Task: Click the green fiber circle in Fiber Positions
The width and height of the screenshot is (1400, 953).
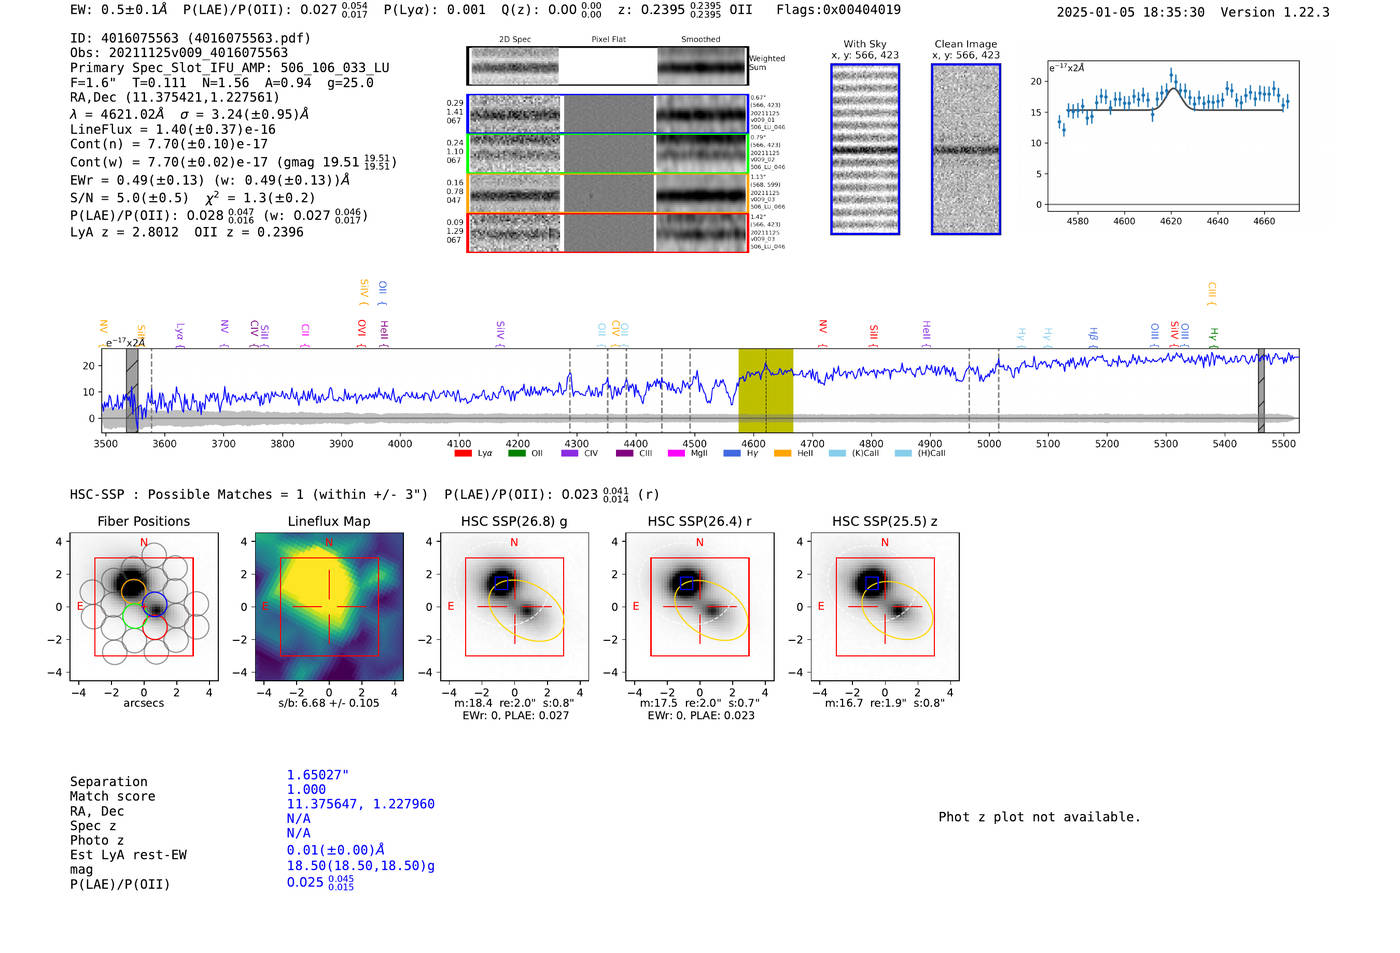Action: point(133,616)
